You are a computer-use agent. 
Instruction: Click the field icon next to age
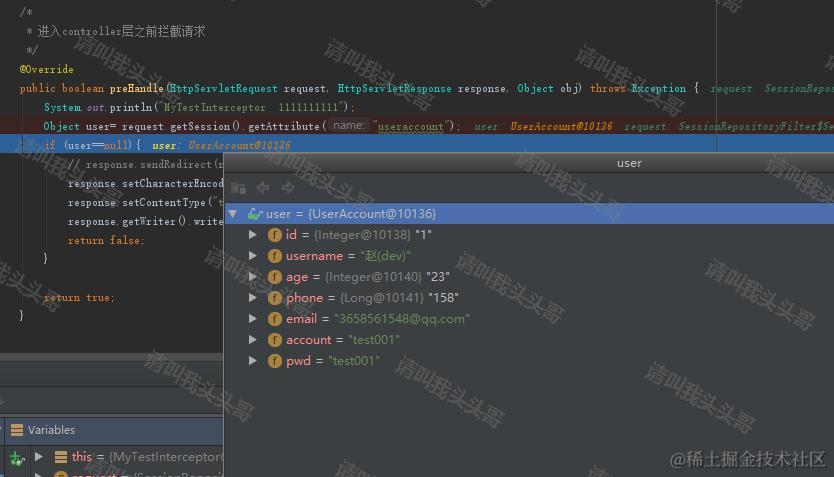point(274,277)
